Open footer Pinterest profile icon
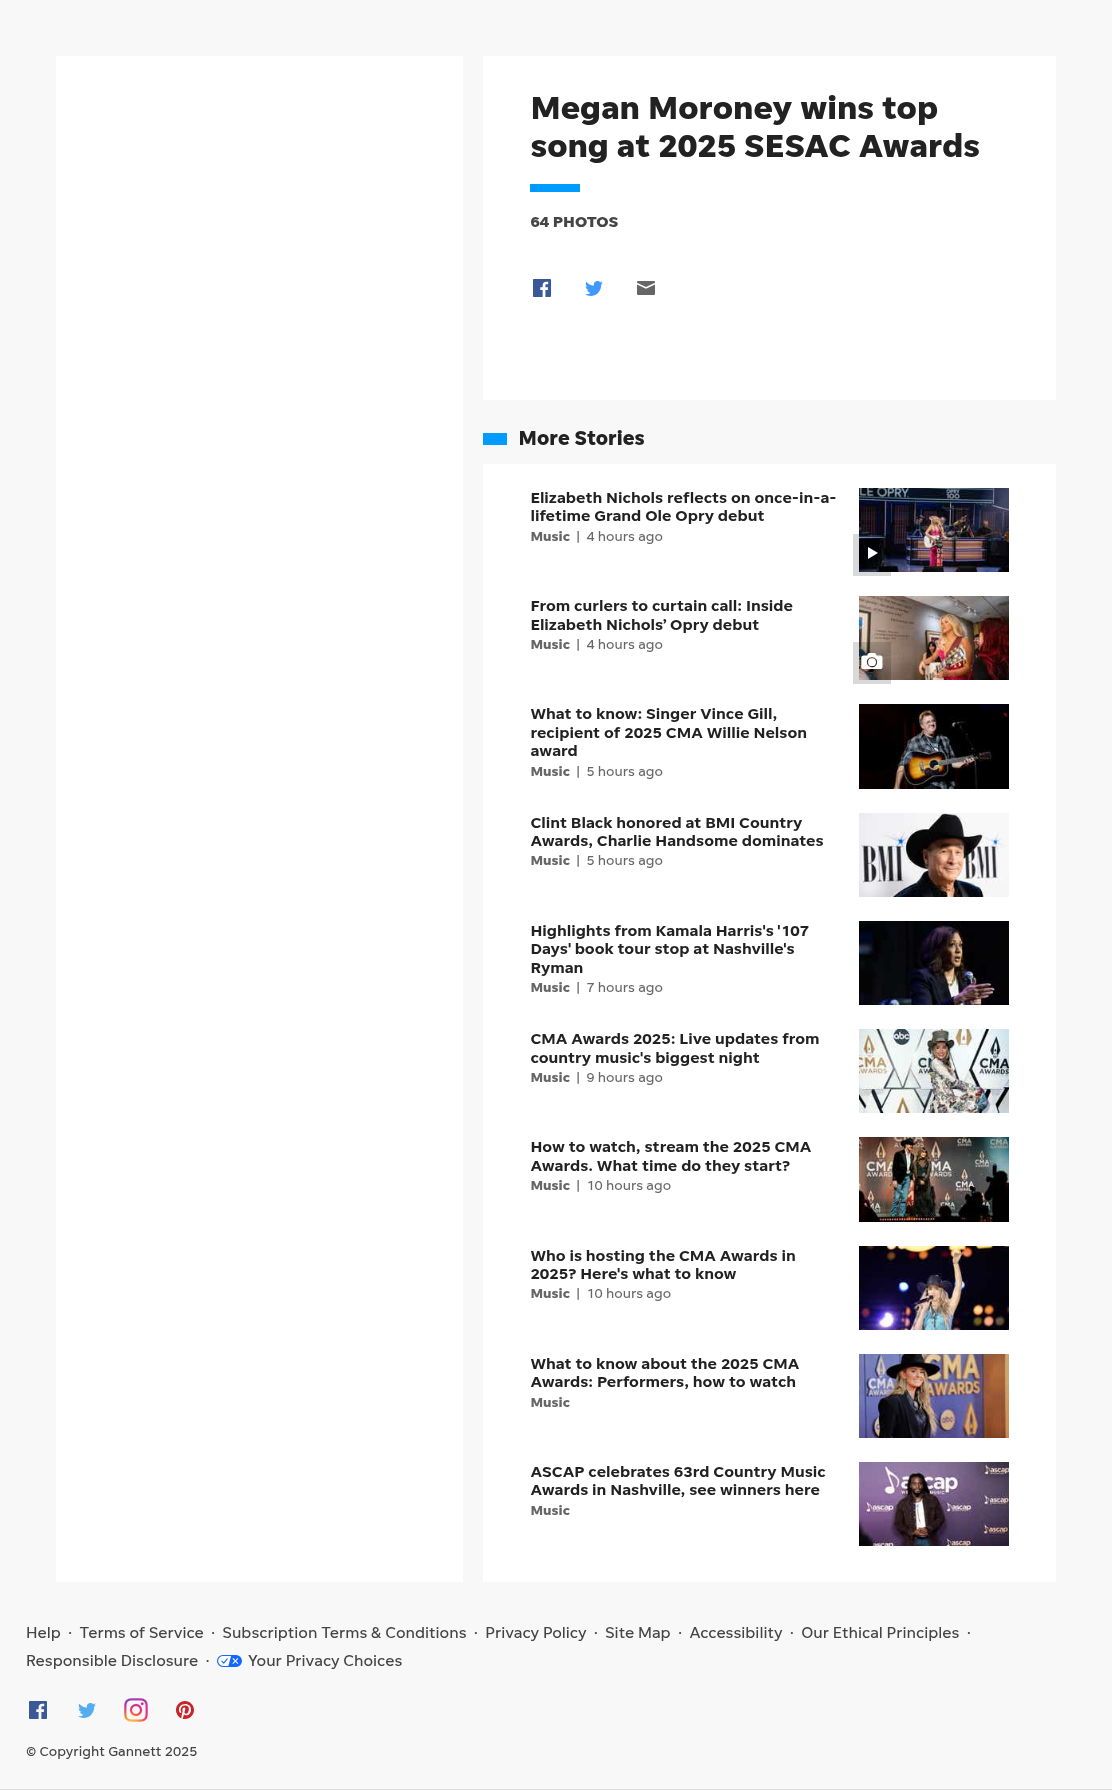The width and height of the screenshot is (1112, 1790). click(185, 1710)
